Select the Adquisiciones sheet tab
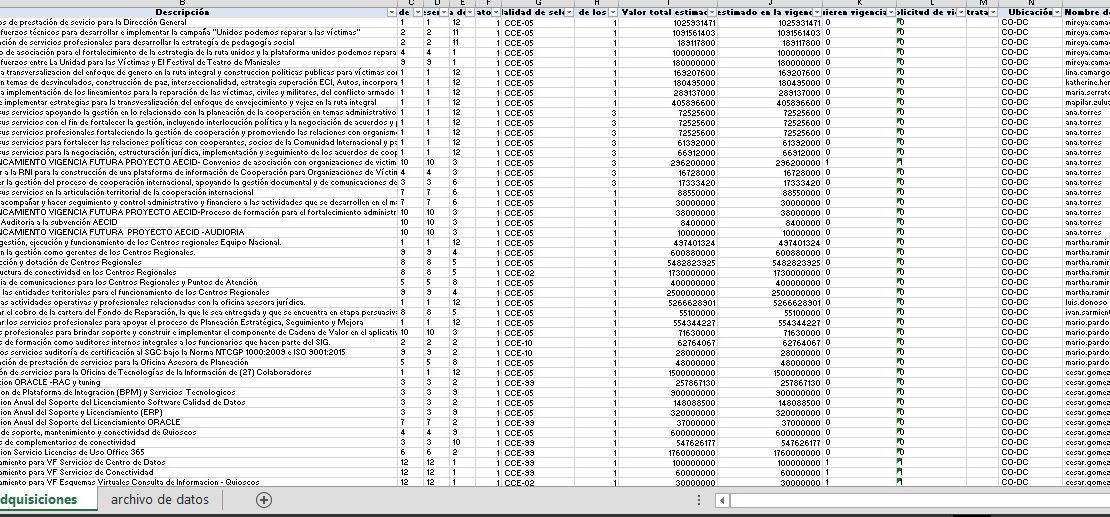Viewport: 1110px width, 517px height. coord(47,500)
